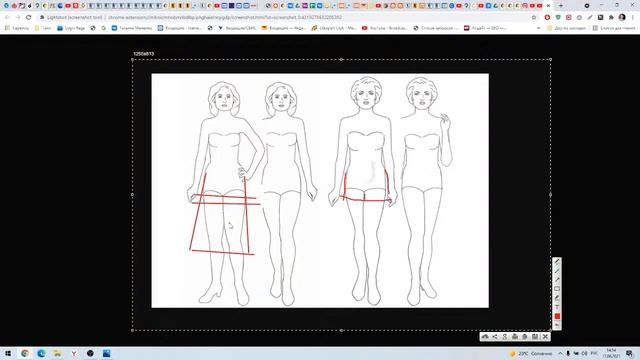640x360 pixels.
Task: Click the Lightshot feather extension icon
Action: pyautogui.click(x=590, y=18)
